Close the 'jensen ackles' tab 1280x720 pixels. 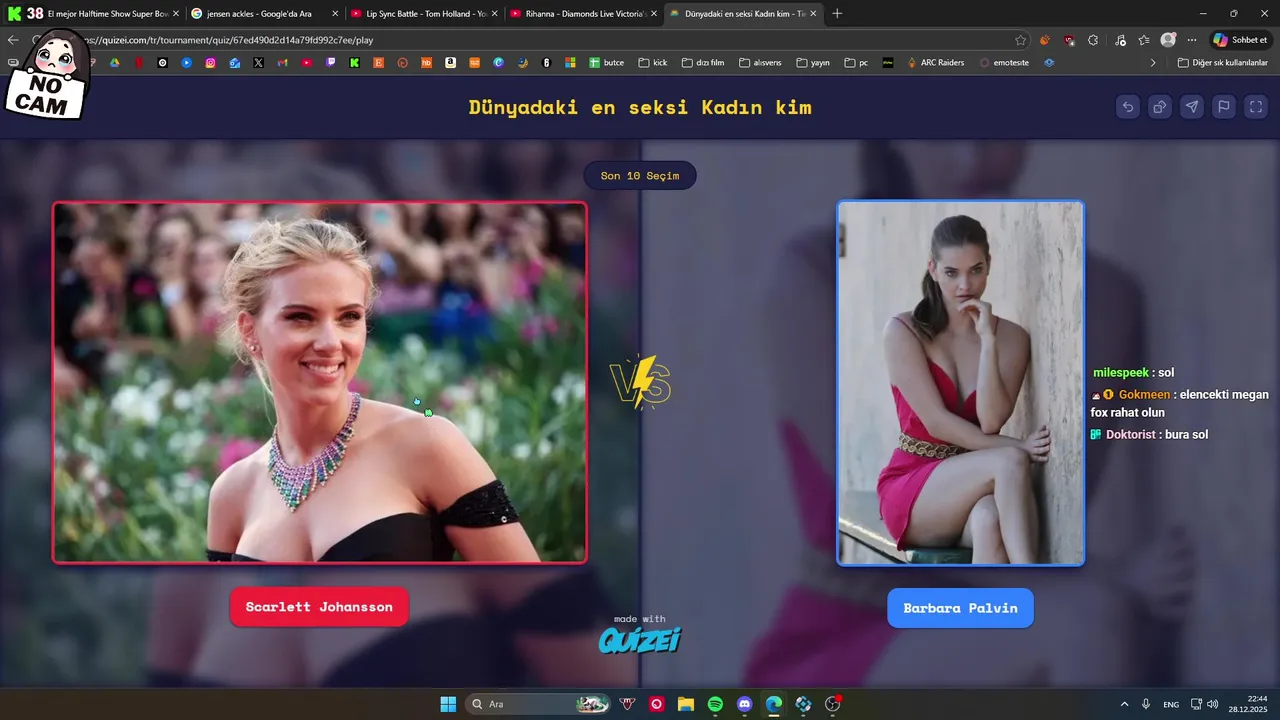tap(335, 14)
